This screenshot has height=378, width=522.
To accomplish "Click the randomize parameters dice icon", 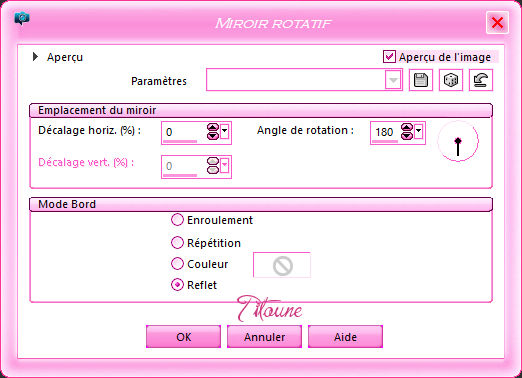I will point(451,80).
